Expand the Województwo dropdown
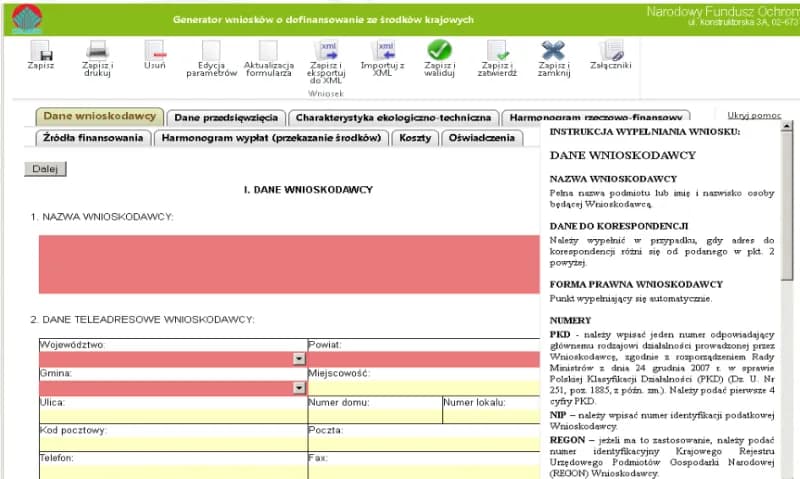The width and height of the screenshot is (800, 479). [299, 359]
